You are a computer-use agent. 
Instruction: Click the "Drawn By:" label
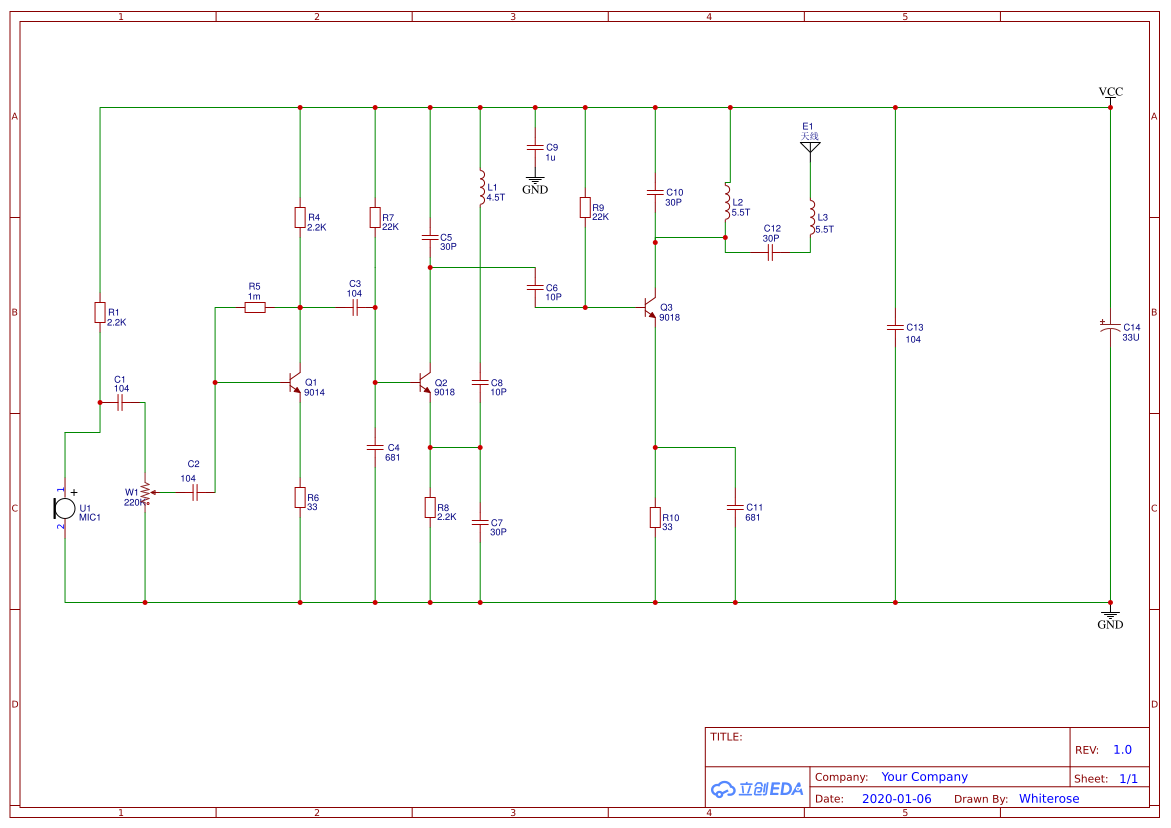coord(981,798)
